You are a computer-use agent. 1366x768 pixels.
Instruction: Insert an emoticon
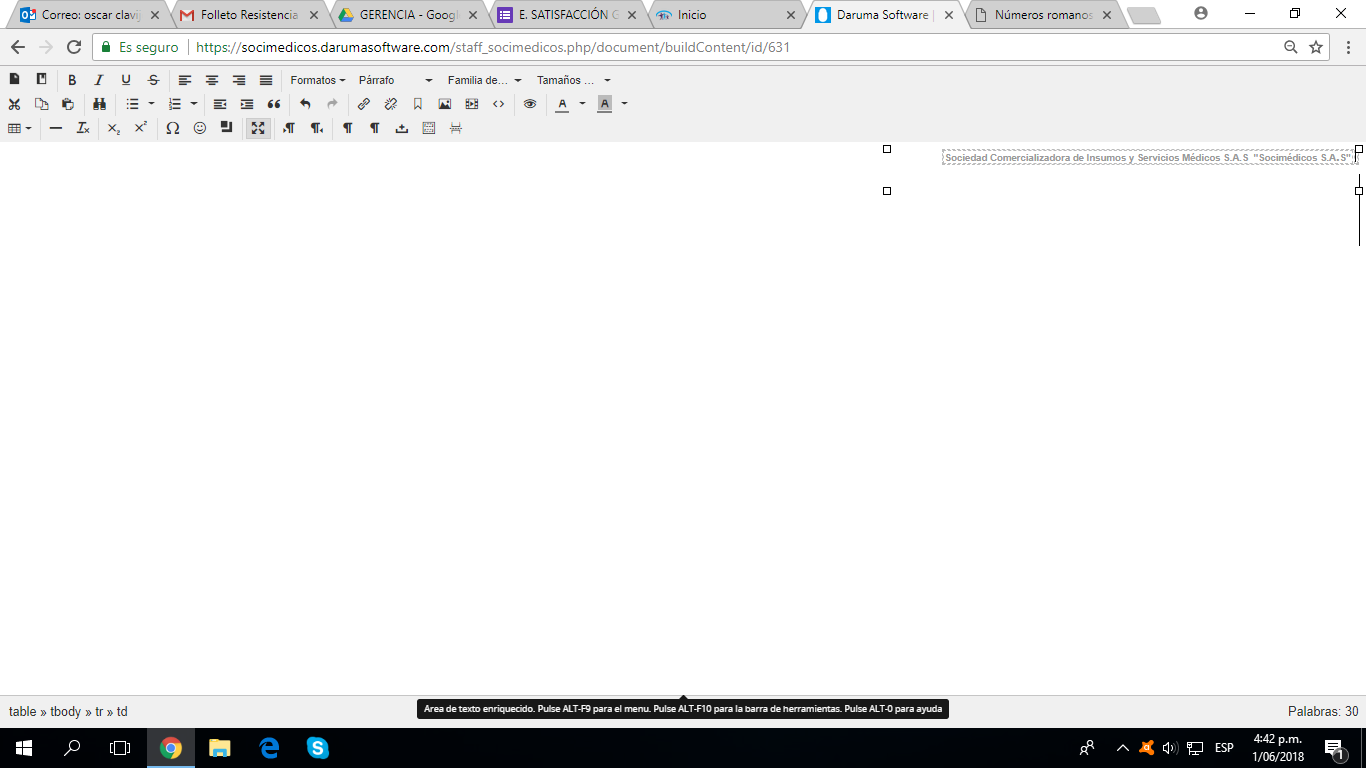tap(200, 128)
